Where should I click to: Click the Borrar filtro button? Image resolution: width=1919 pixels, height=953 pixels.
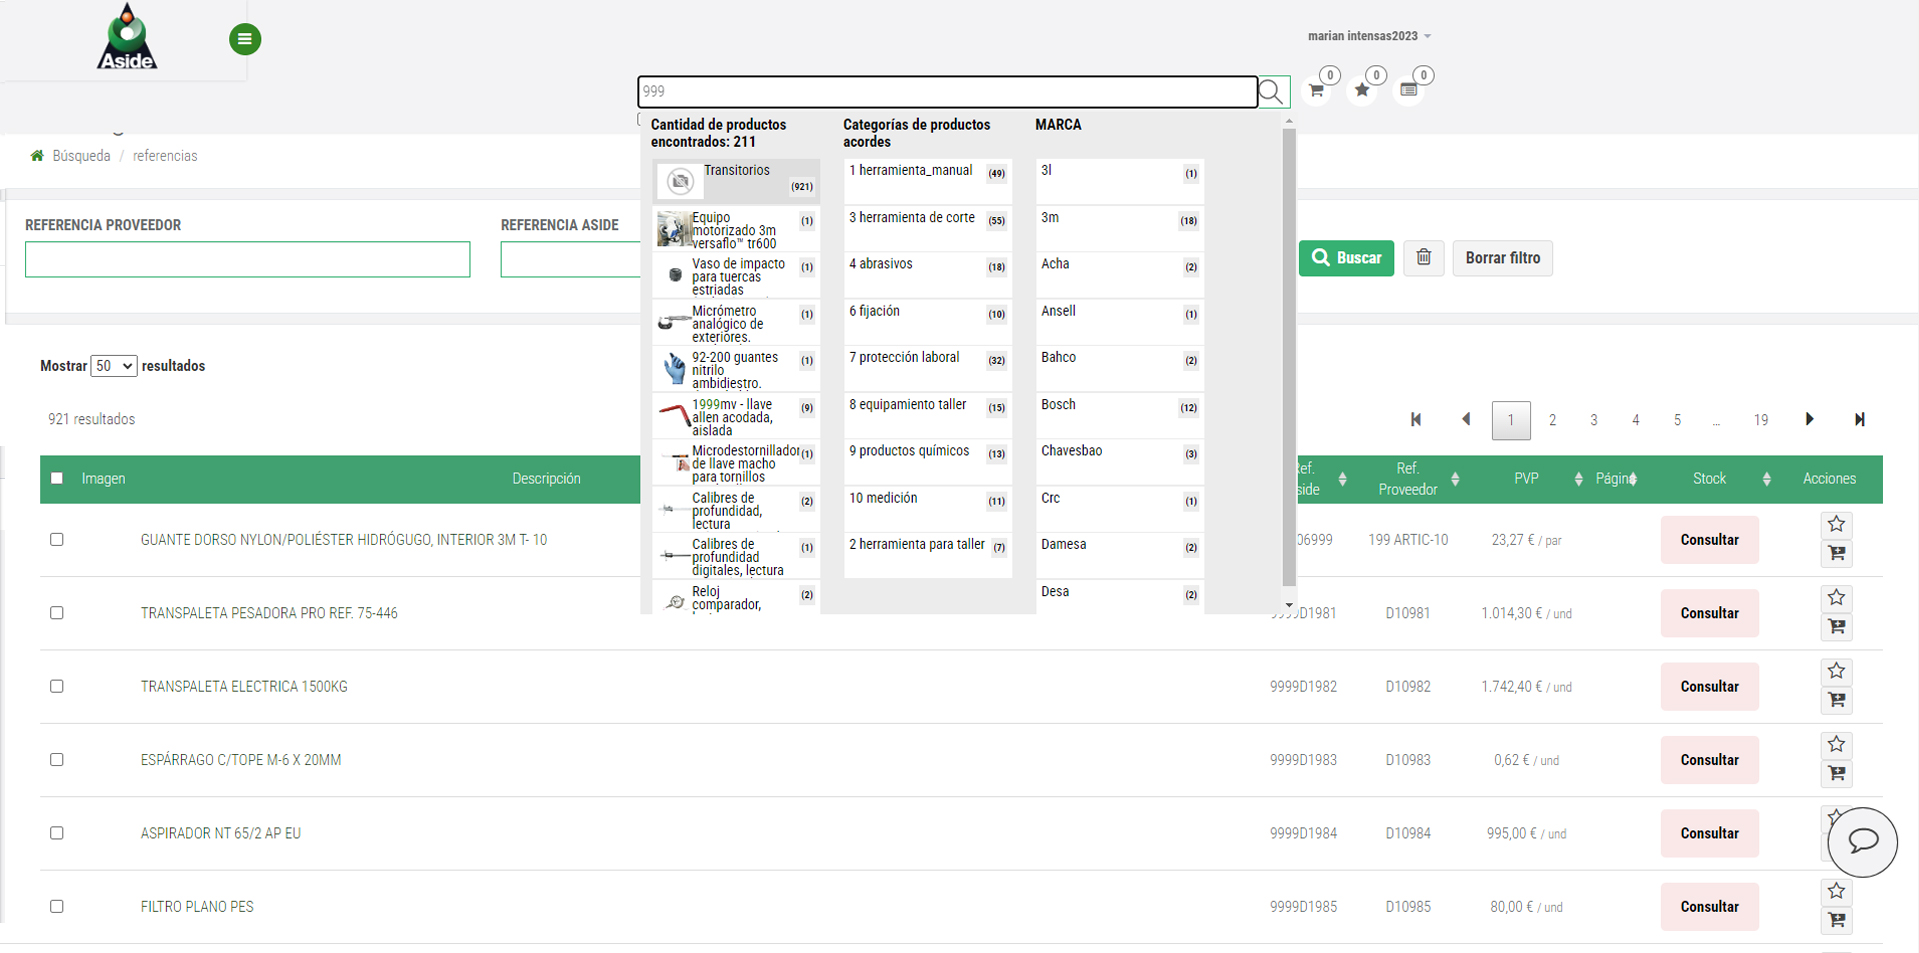pyautogui.click(x=1502, y=258)
